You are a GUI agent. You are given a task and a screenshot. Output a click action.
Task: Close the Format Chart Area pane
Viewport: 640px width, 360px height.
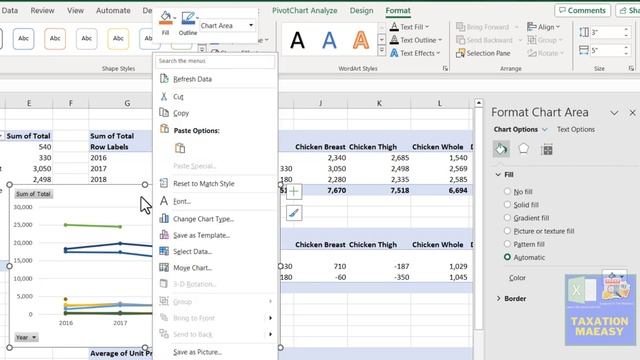click(x=632, y=113)
